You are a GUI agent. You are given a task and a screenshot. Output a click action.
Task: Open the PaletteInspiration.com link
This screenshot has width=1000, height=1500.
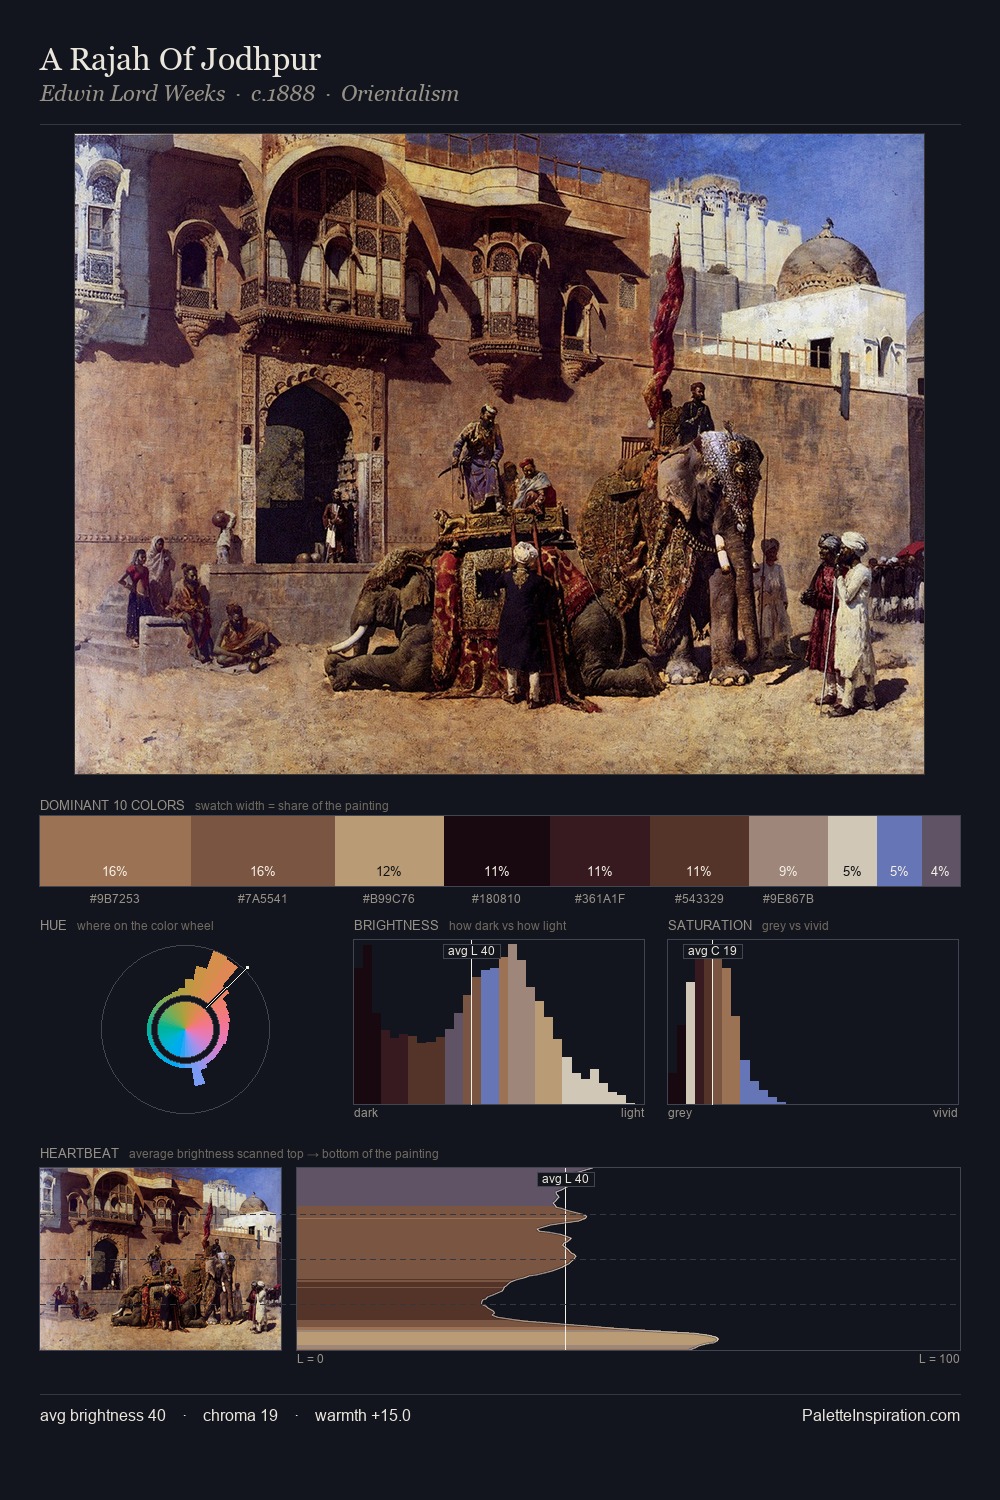coord(881,1415)
